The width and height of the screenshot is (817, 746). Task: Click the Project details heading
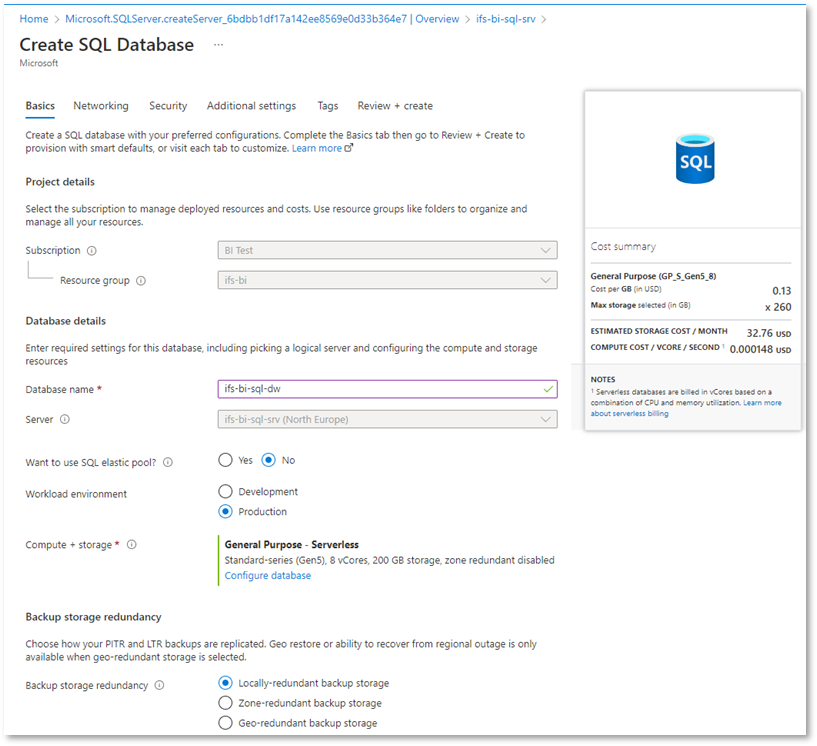click(60, 182)
